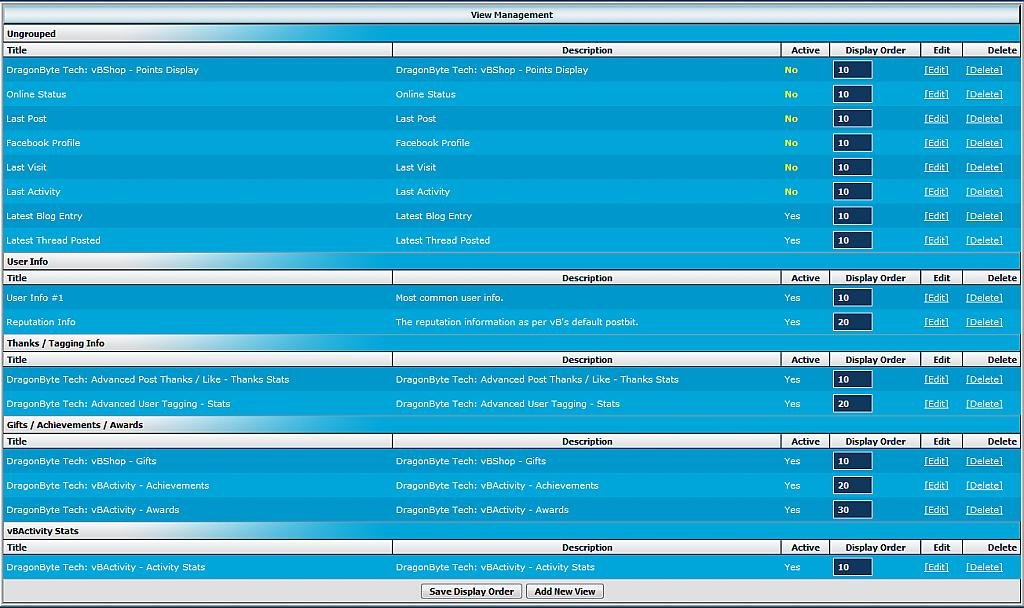
Task: Click the 'Yes' status for Latest Blog Entry
Action: point(792,216)
